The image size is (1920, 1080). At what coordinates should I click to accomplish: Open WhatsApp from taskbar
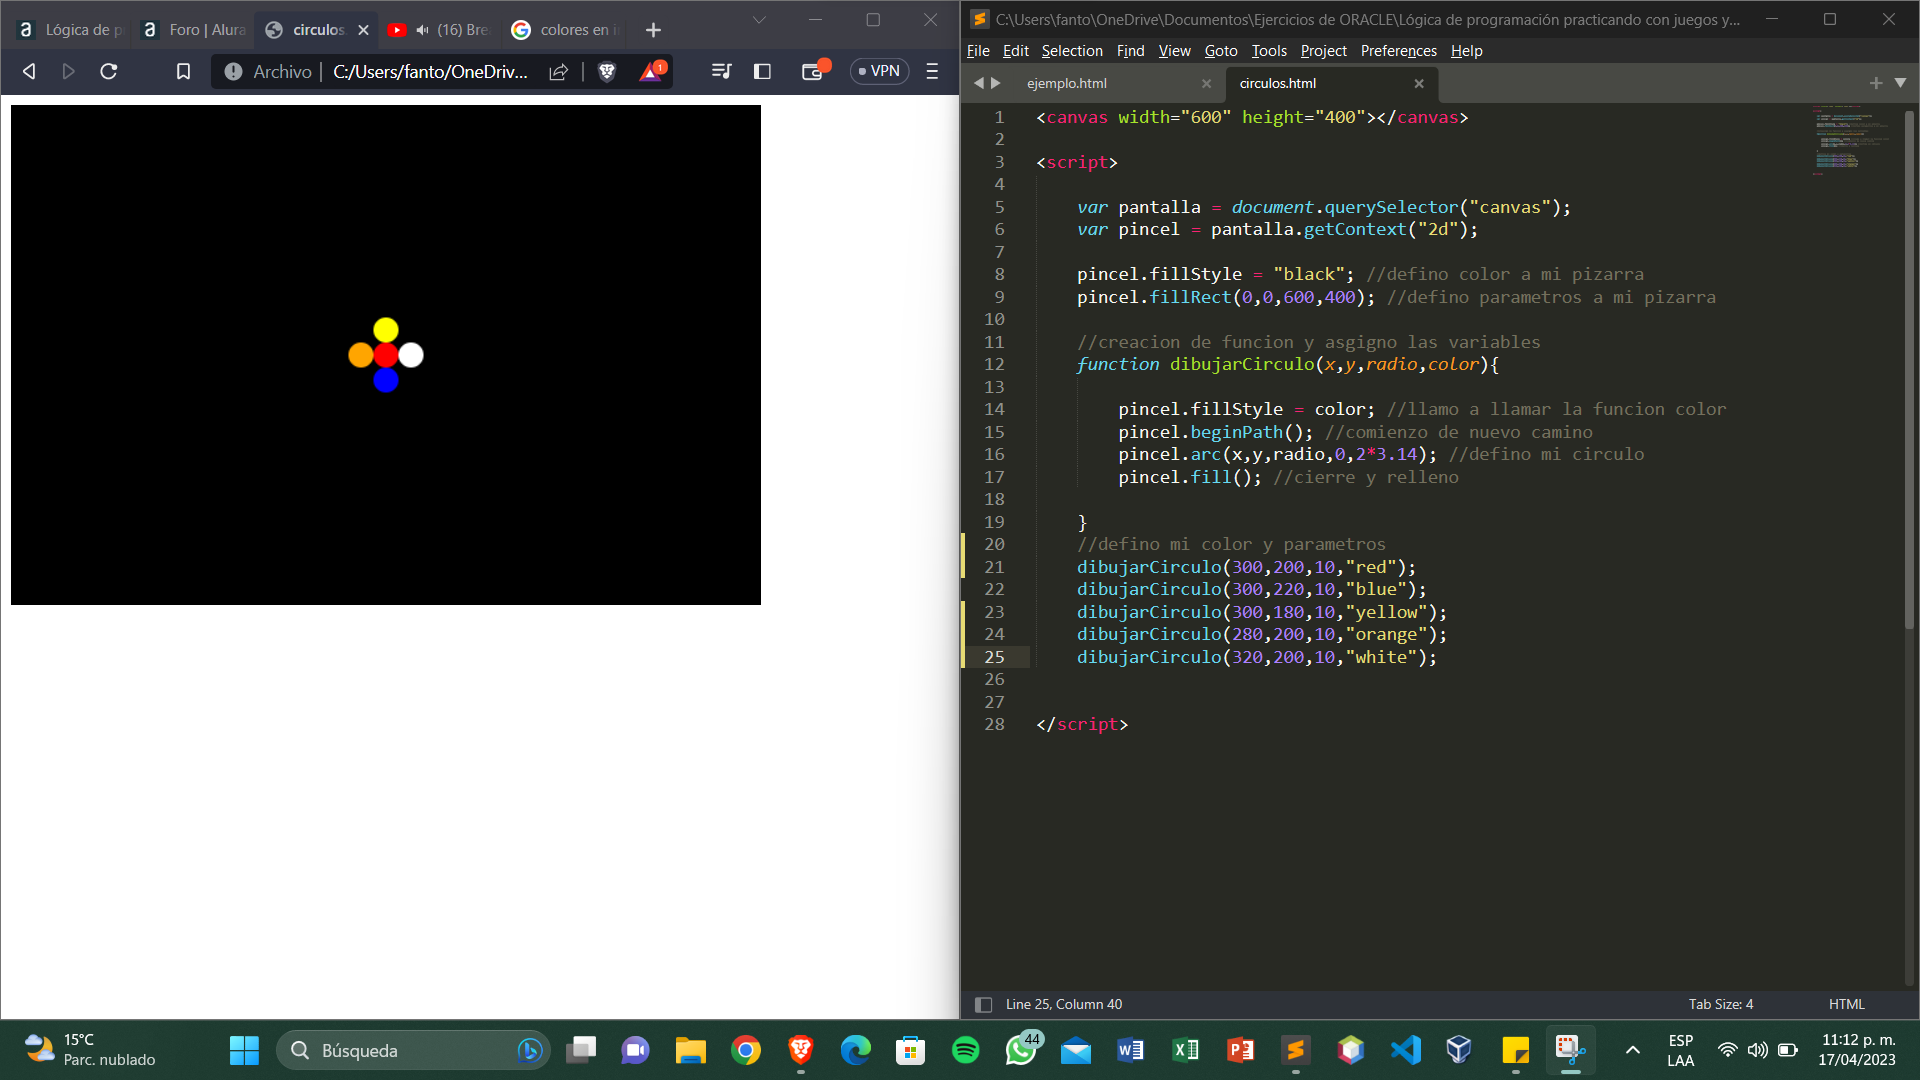click(x=1021, y=1050)
